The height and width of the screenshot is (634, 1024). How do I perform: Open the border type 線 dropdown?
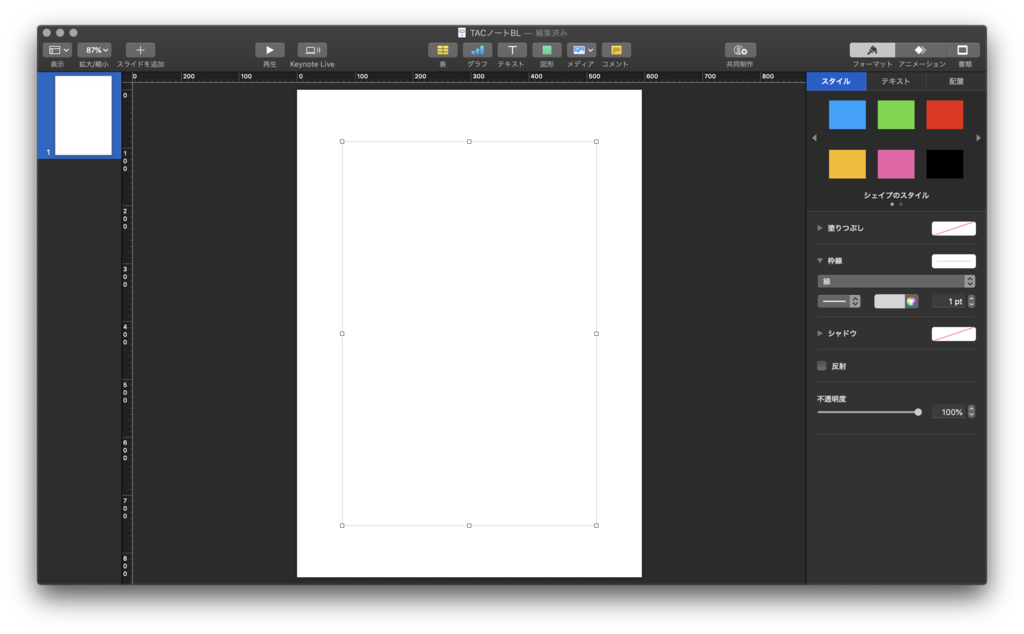point(896,281)
